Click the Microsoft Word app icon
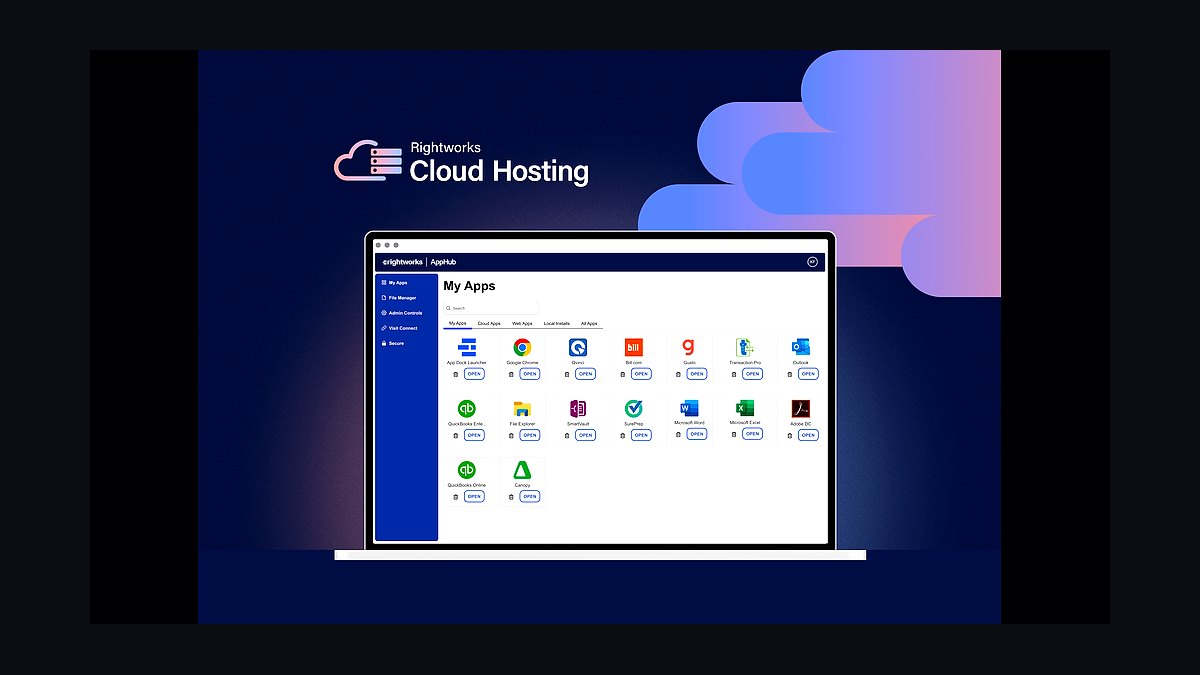Screen dimensions: 1200x675 click(x=689, y=408)
